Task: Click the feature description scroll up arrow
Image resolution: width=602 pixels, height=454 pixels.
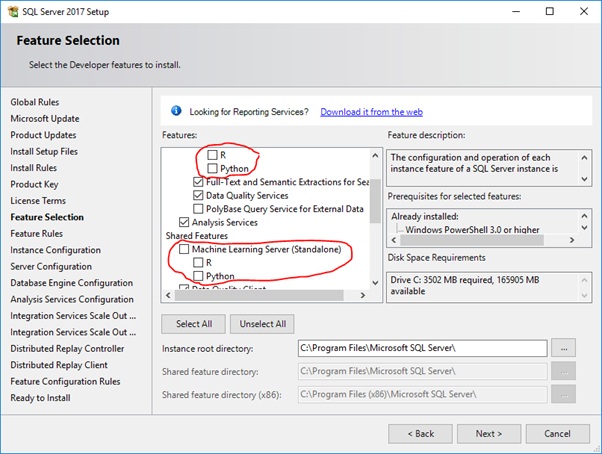Action: 584,158
